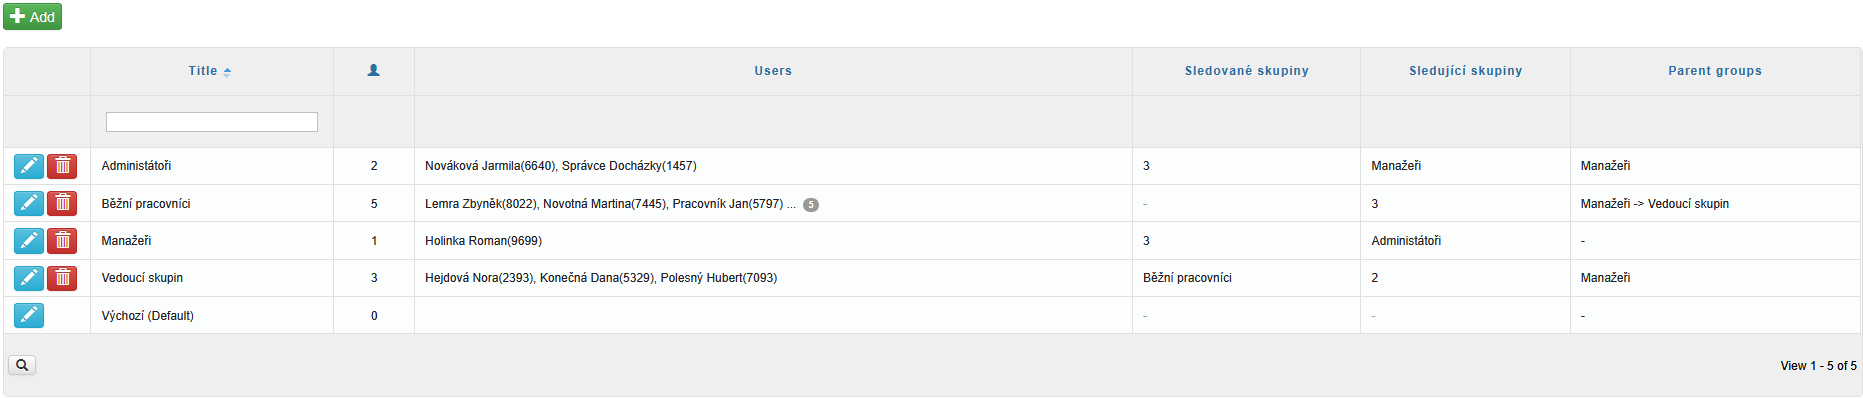Screen dimensions: 1863x398
Task: Click the Users column header
Action: (x=773, y=71)
